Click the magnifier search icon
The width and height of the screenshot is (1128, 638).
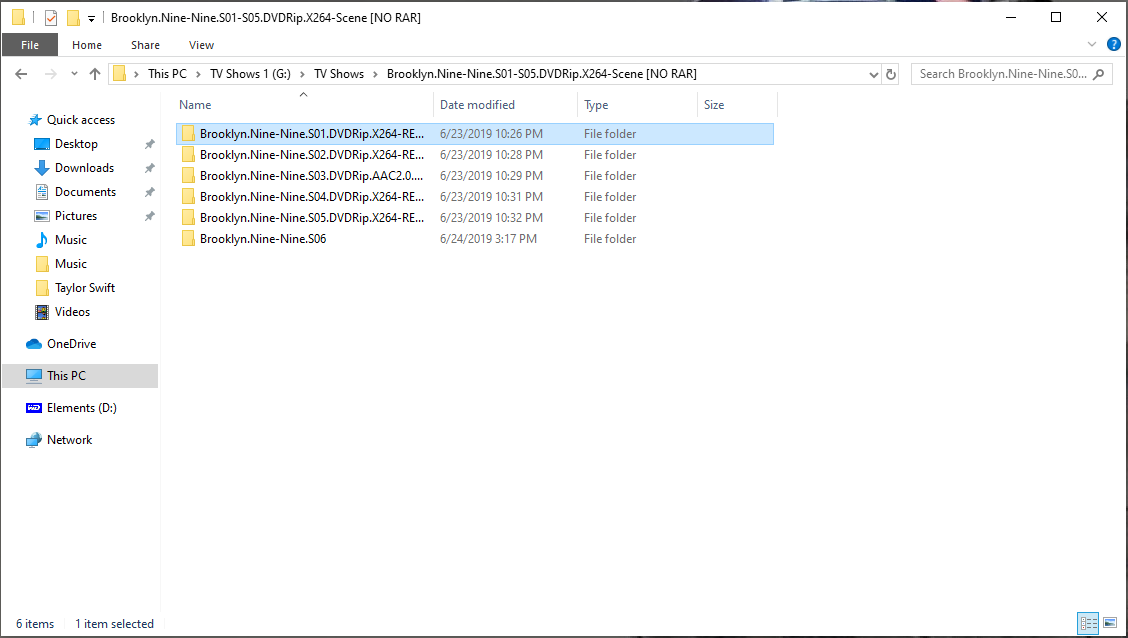tap(1099, 73)
